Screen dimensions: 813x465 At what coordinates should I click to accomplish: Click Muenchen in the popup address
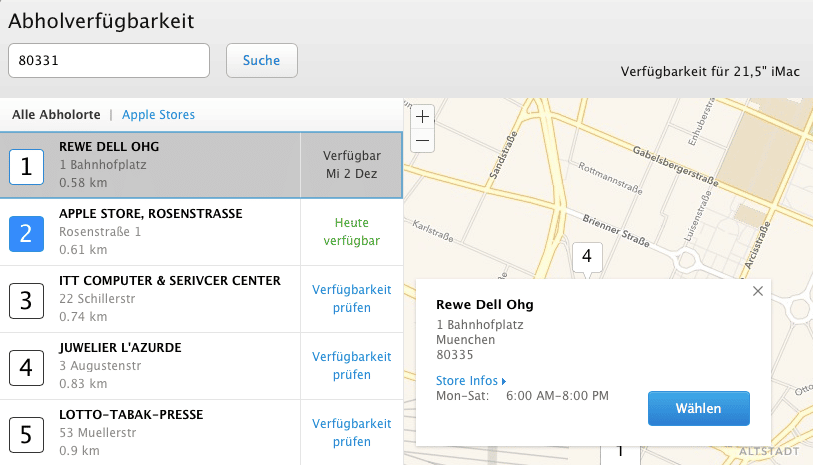[x=465, y=340]
